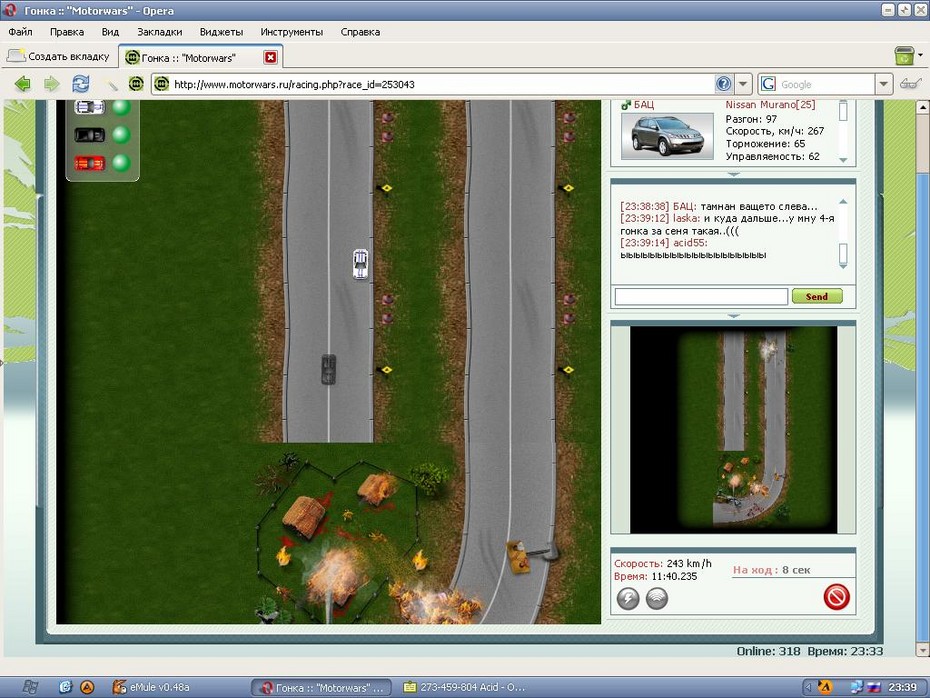Click the red prohibition stop button

click(836, 597)
